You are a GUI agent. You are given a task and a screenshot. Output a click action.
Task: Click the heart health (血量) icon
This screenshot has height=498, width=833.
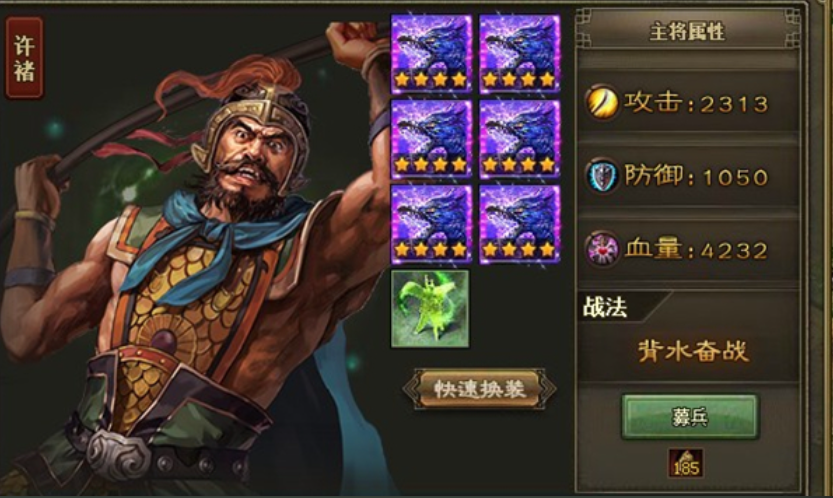(x=602, y=249)
